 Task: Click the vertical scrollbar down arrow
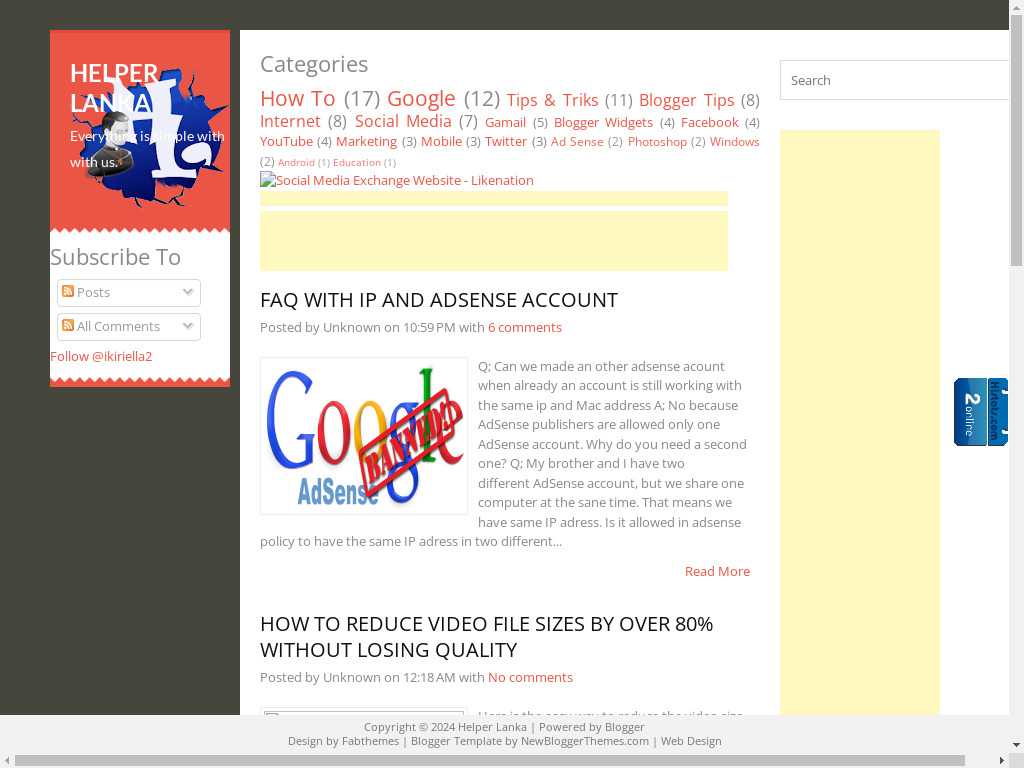(1016, 745)
